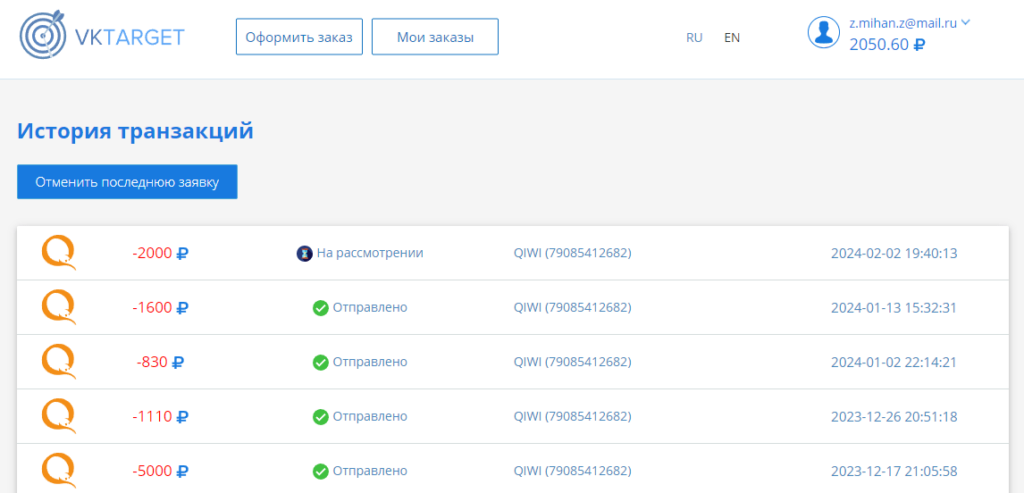The width and height of the screenshot is (1024, 493).
Task: Click QIWI icon in the -1110 transaction row
Action: point(59,416)
